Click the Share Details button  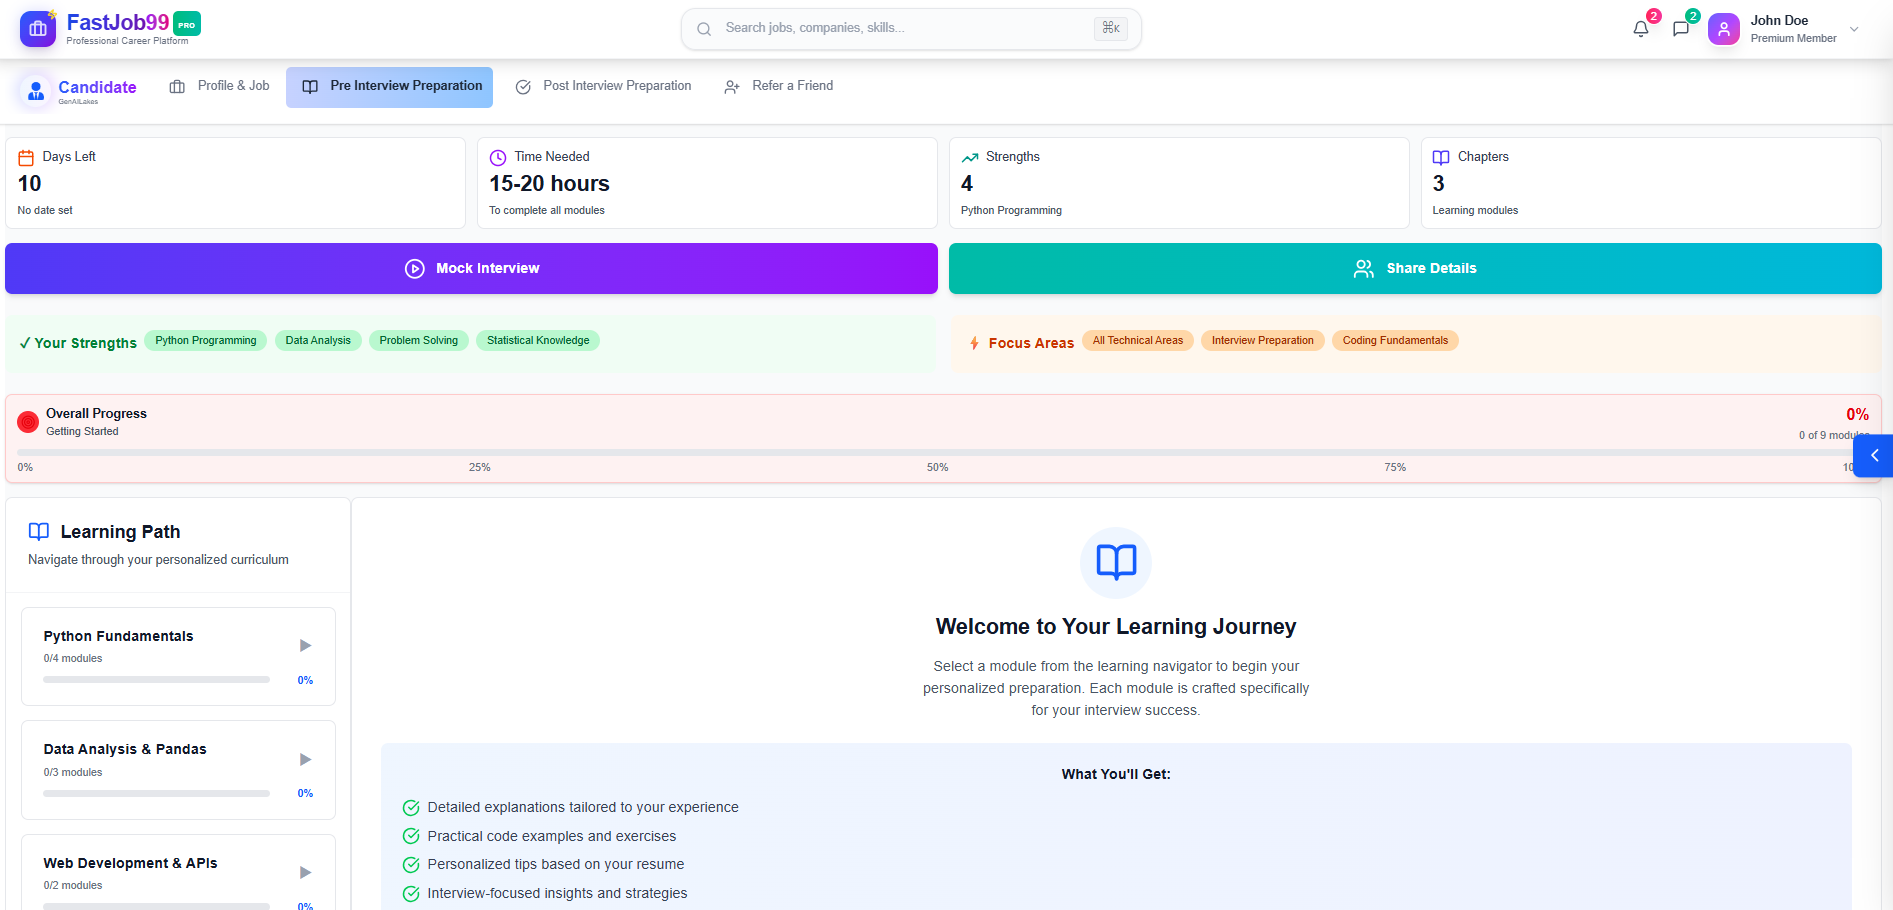click(1414, 269)
